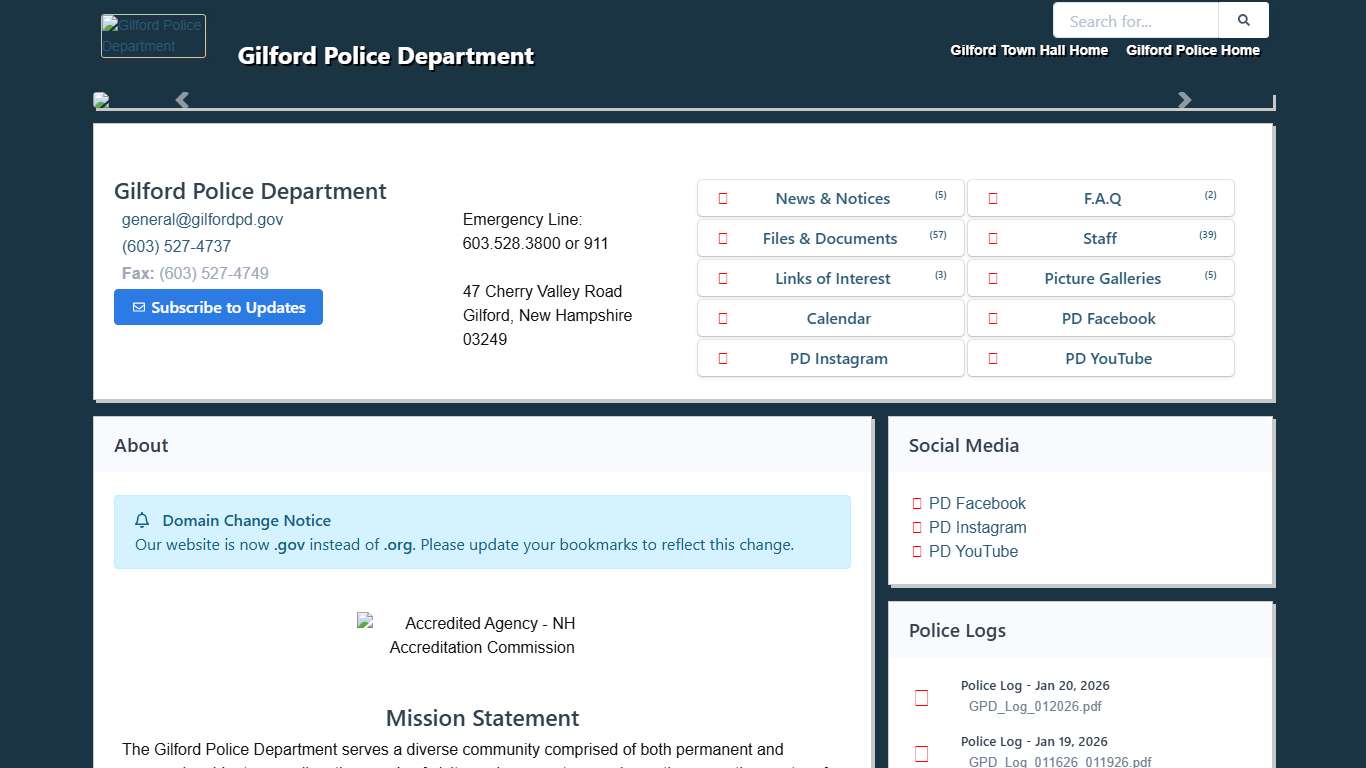Open Gilford Town Hall Home
The height and width of the screenshot is (768, 1366).
(1029, 50)
